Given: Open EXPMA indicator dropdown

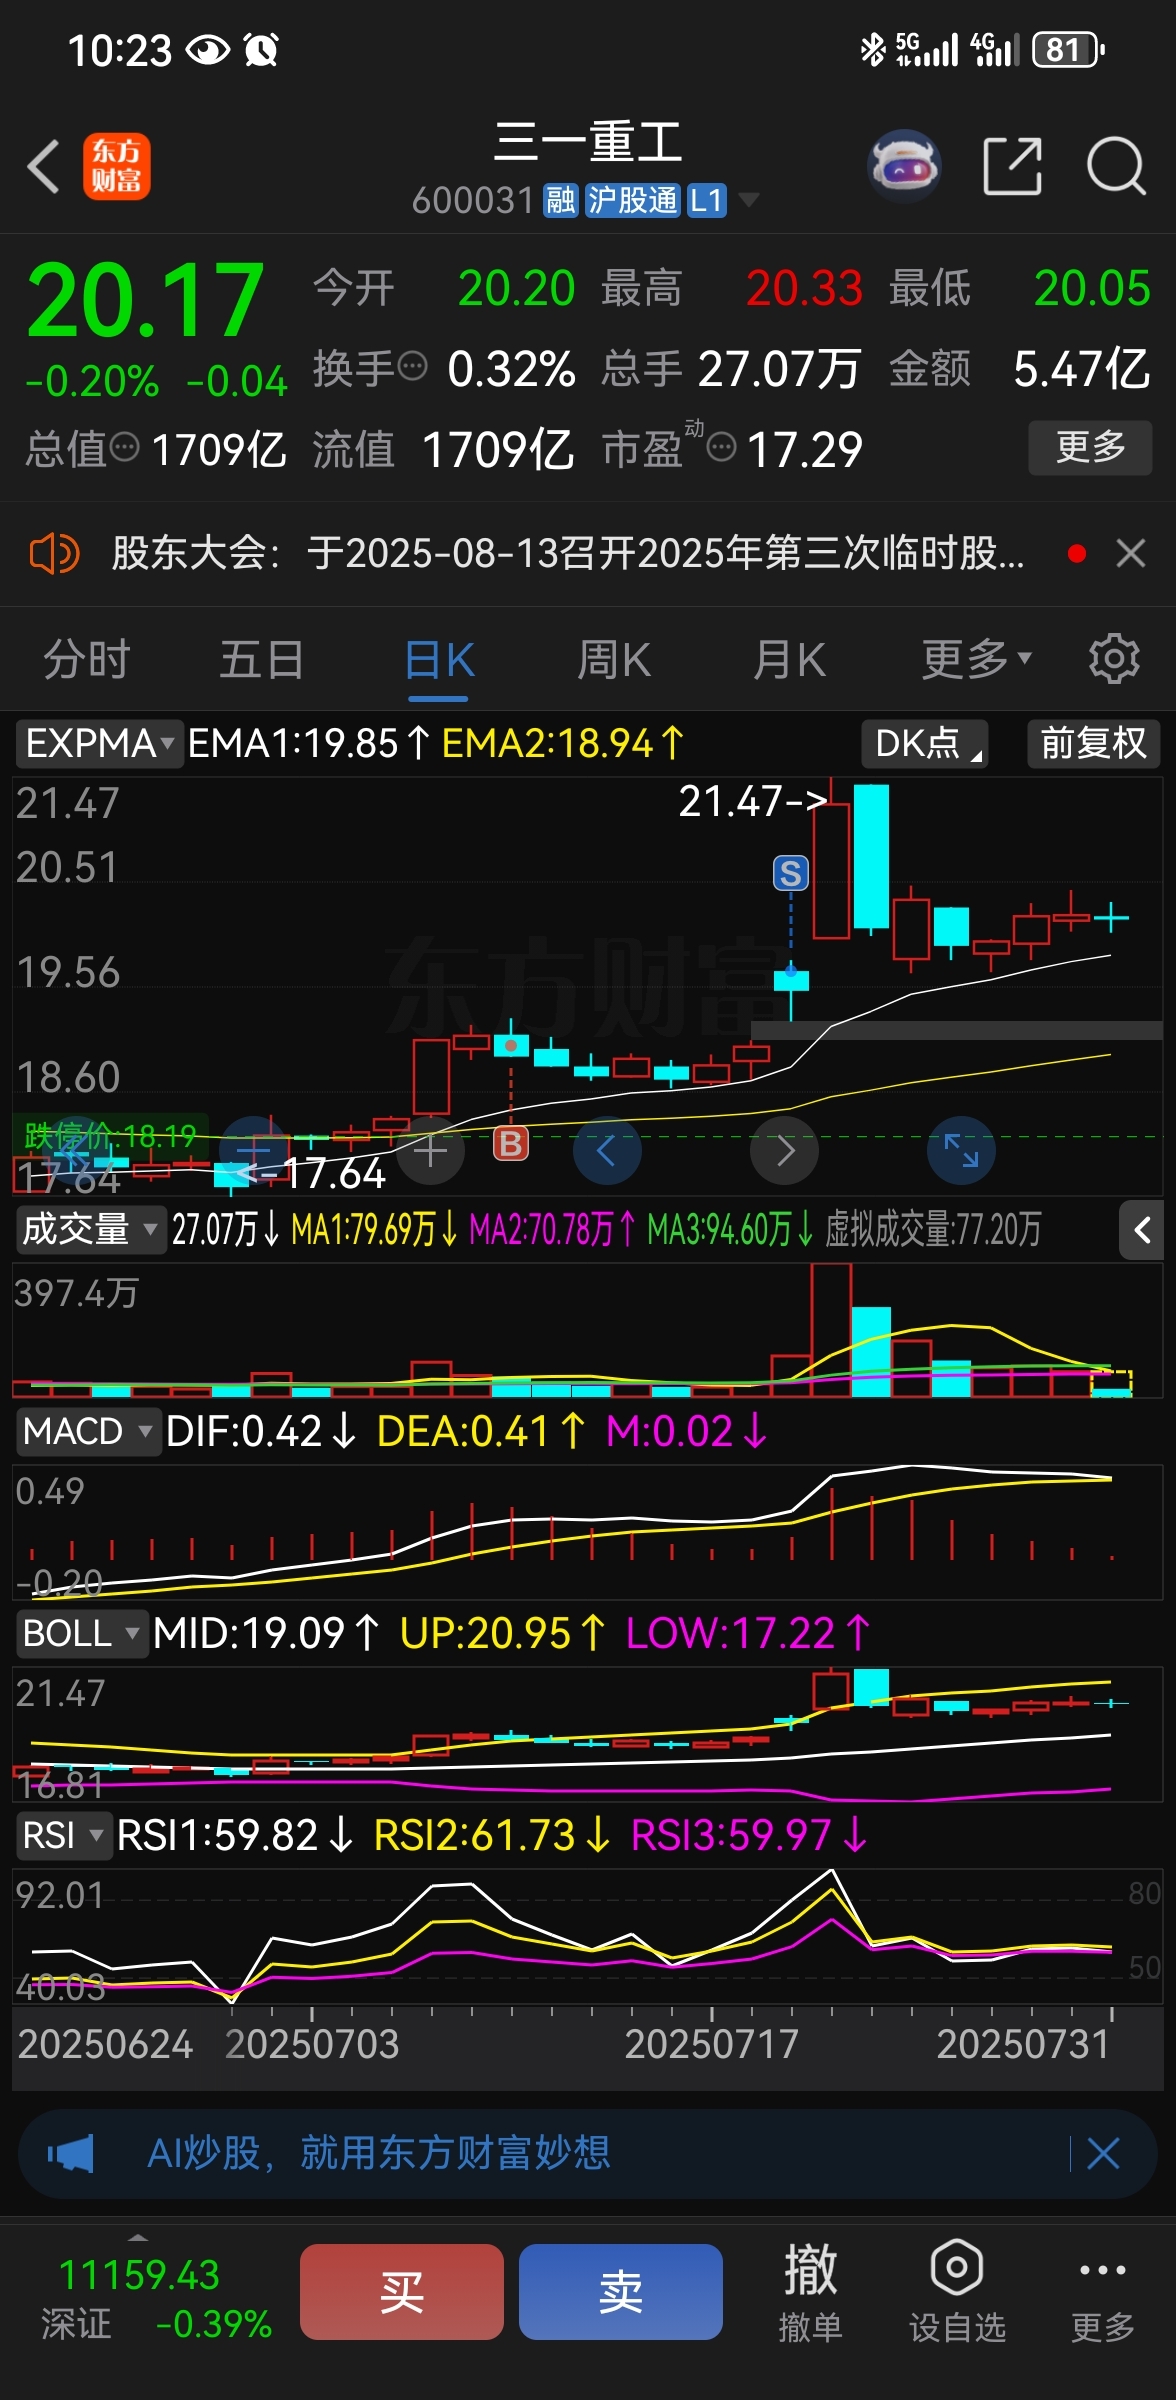Looking at the screenshot, I should pyautogui.click(x=99, y=743).
